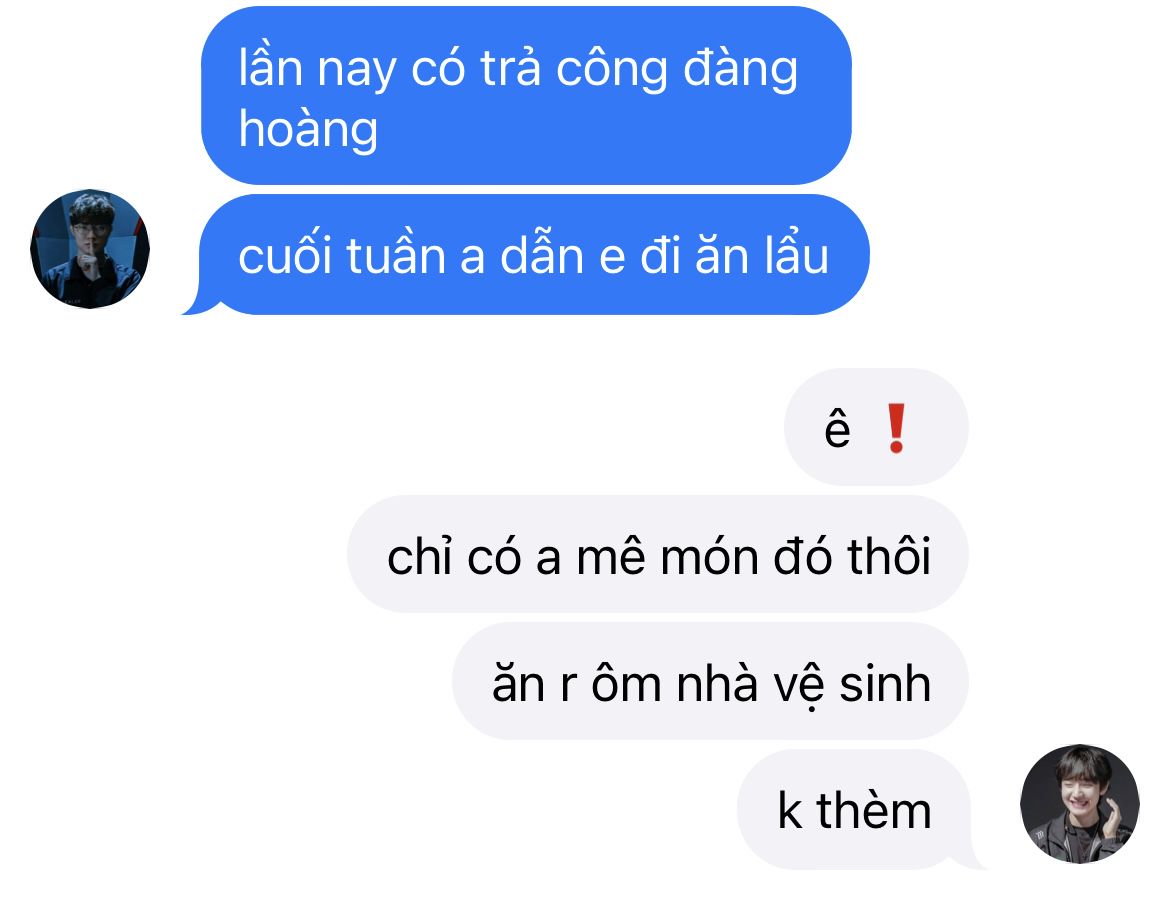Select the "cuối tuần a dẫn e đi ăn lẩu" bubble
The width and height of the screenshot is (1170, 920).
[x=533, y=254]
